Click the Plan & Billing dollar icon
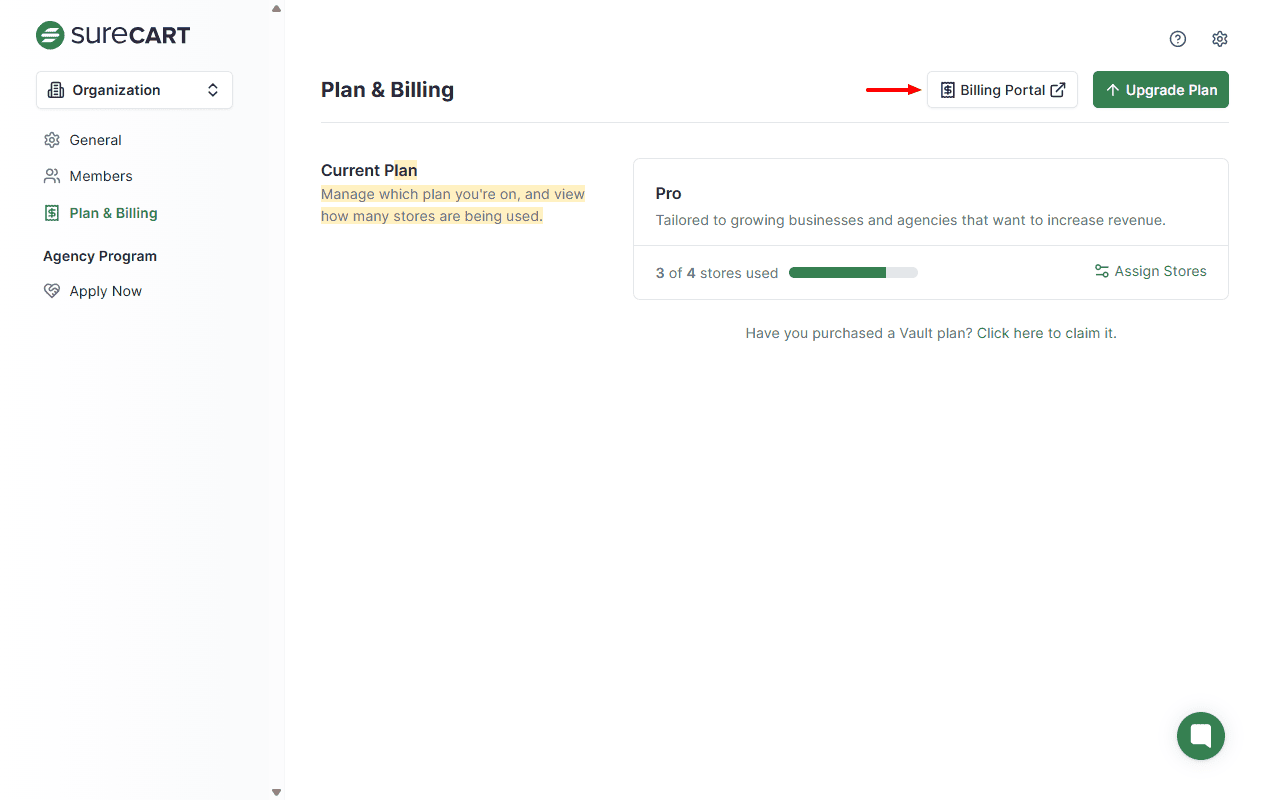The image size is (1280, 800). [52, 213]
